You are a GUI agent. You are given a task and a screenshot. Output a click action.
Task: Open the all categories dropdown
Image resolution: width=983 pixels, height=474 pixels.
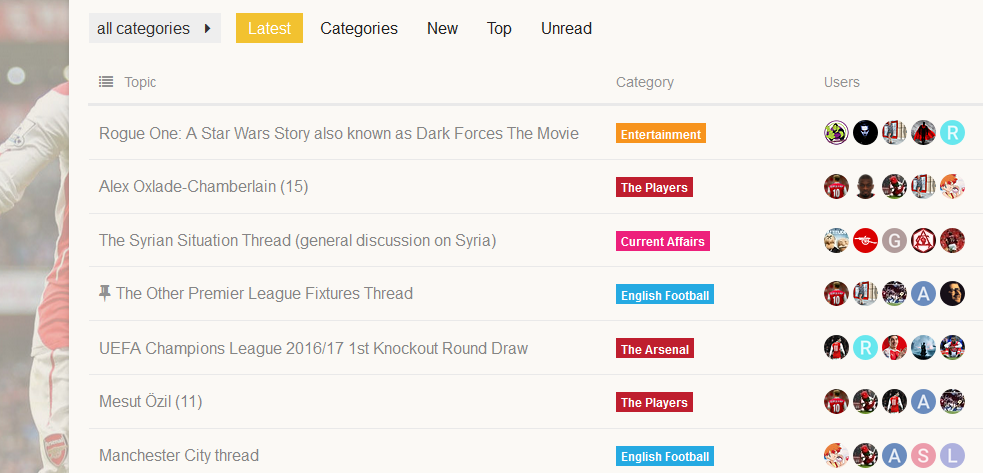(154, 28)
